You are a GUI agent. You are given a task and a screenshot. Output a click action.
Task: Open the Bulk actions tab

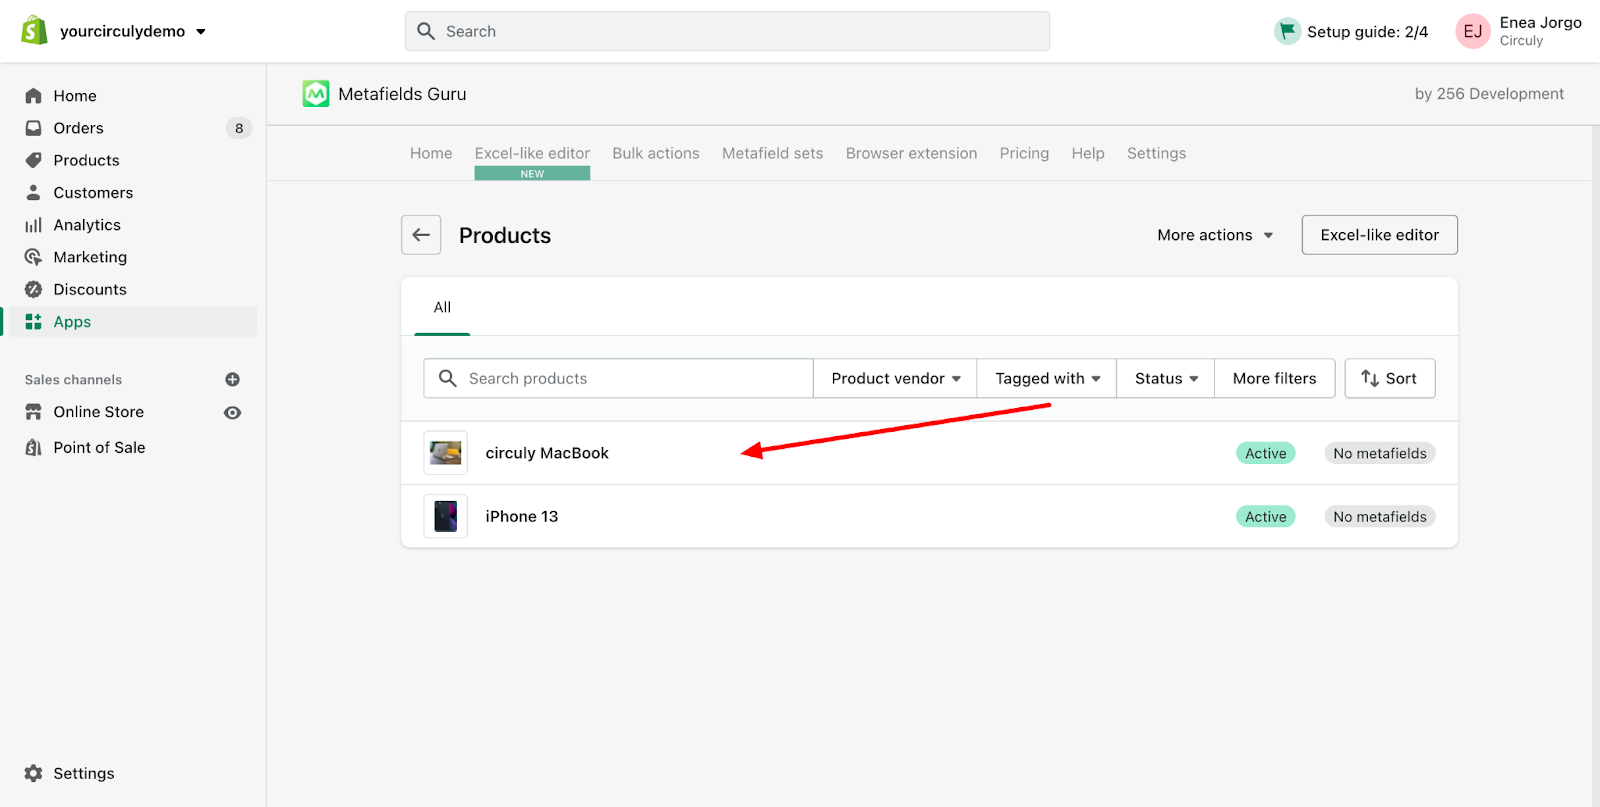coord(656,153)
